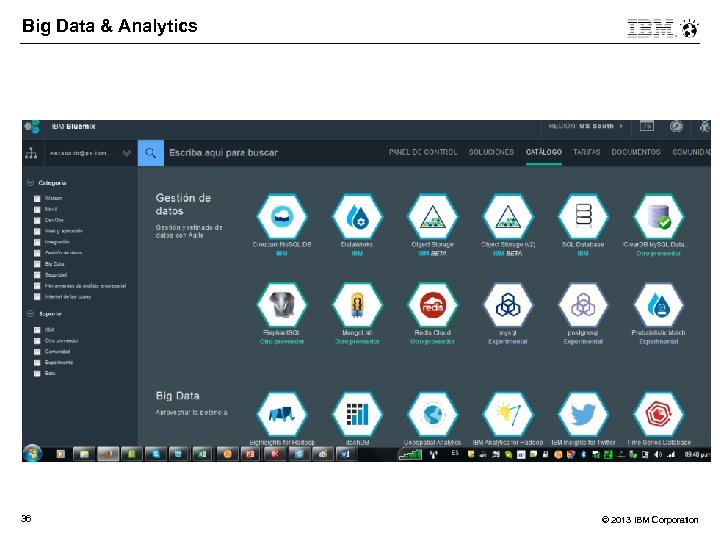Image resolution: width=720 pixels, height=540 pixels.
Task: Click the Gestión de datos section heading
Action: pyautogui.click(x=183, y=204)
